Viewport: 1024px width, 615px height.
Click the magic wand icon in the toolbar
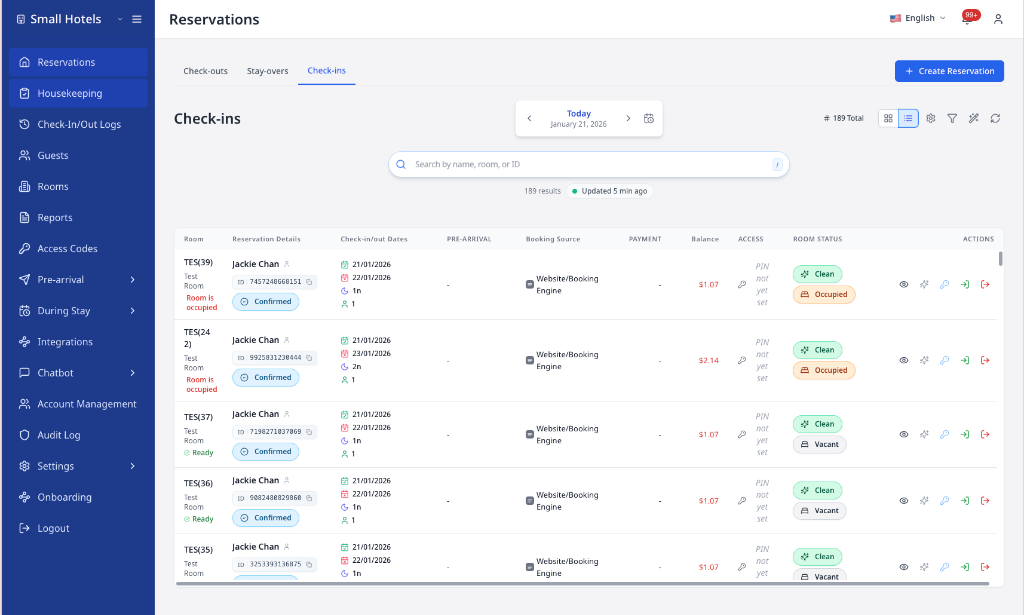pos(973,117)
